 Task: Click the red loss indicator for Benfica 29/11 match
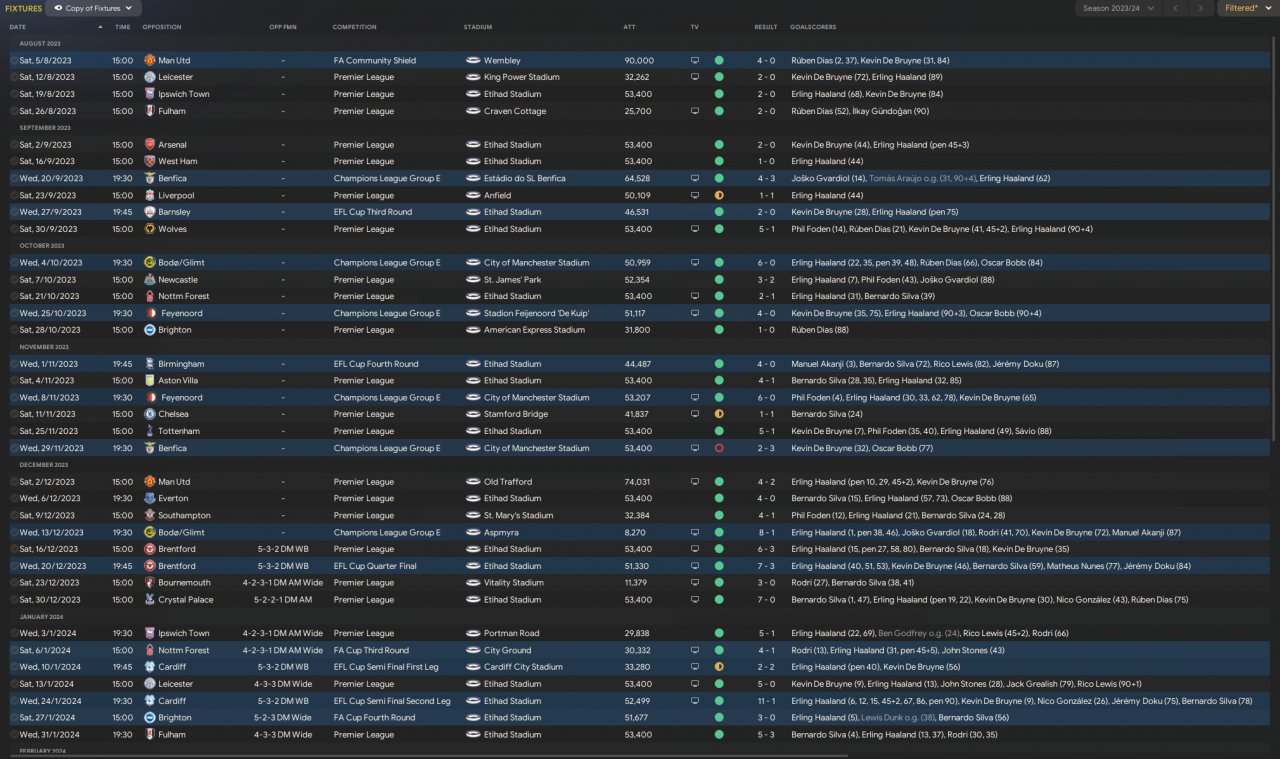718,448
